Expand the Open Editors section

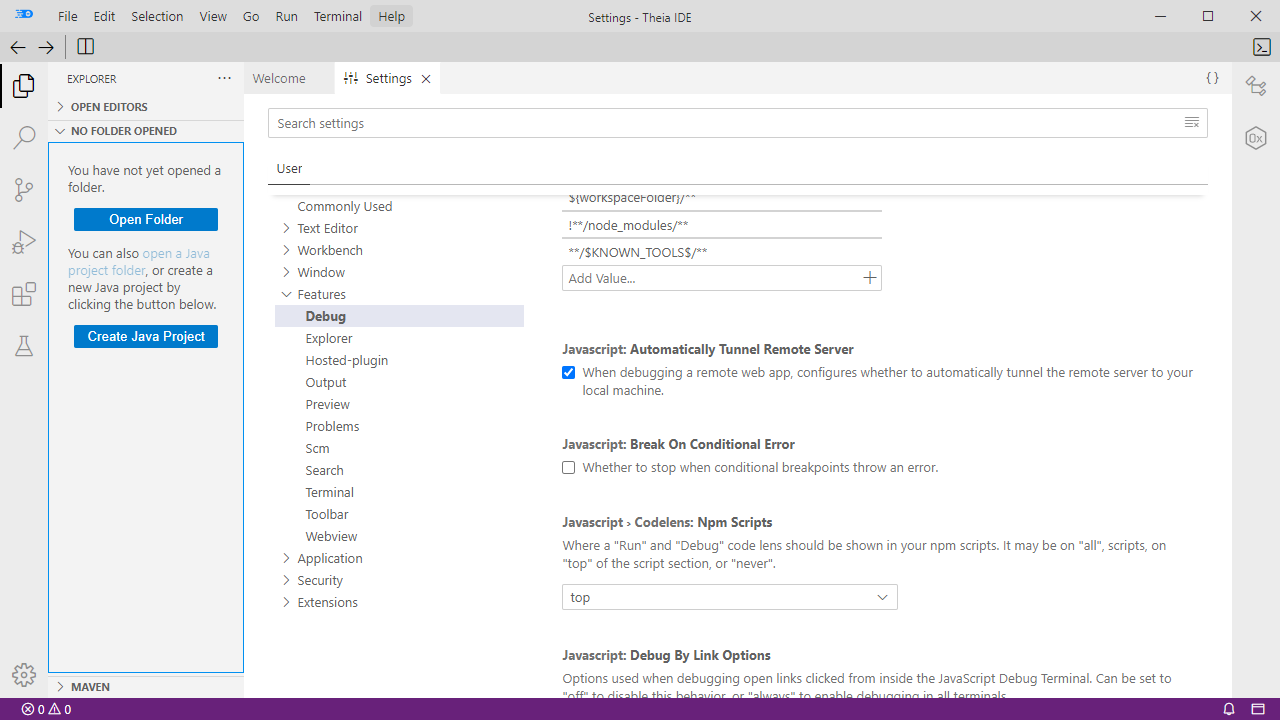pos(146,107)
